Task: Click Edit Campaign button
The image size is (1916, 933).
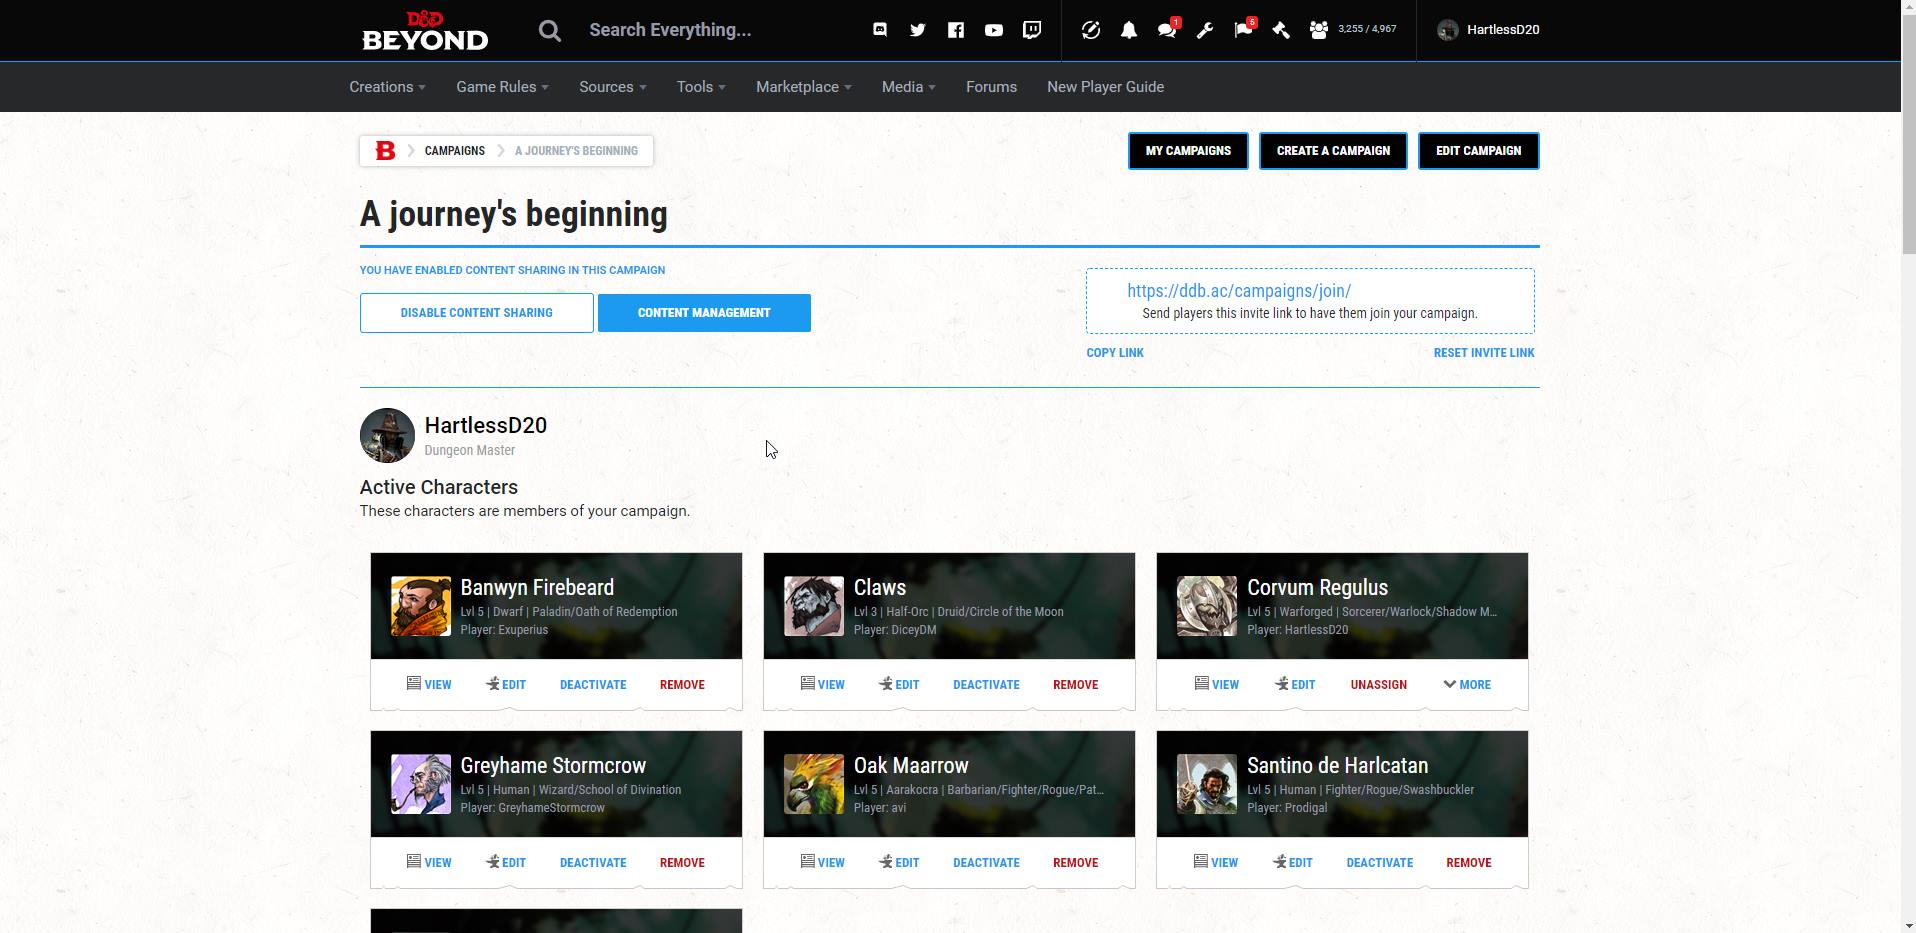Action: click(1478, 151)
